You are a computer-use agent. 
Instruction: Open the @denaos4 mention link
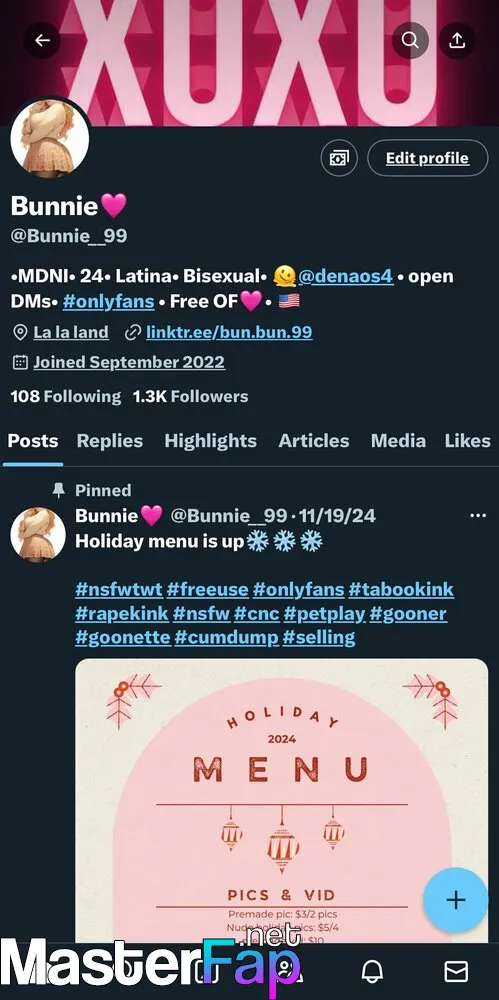tap(346, 277)
